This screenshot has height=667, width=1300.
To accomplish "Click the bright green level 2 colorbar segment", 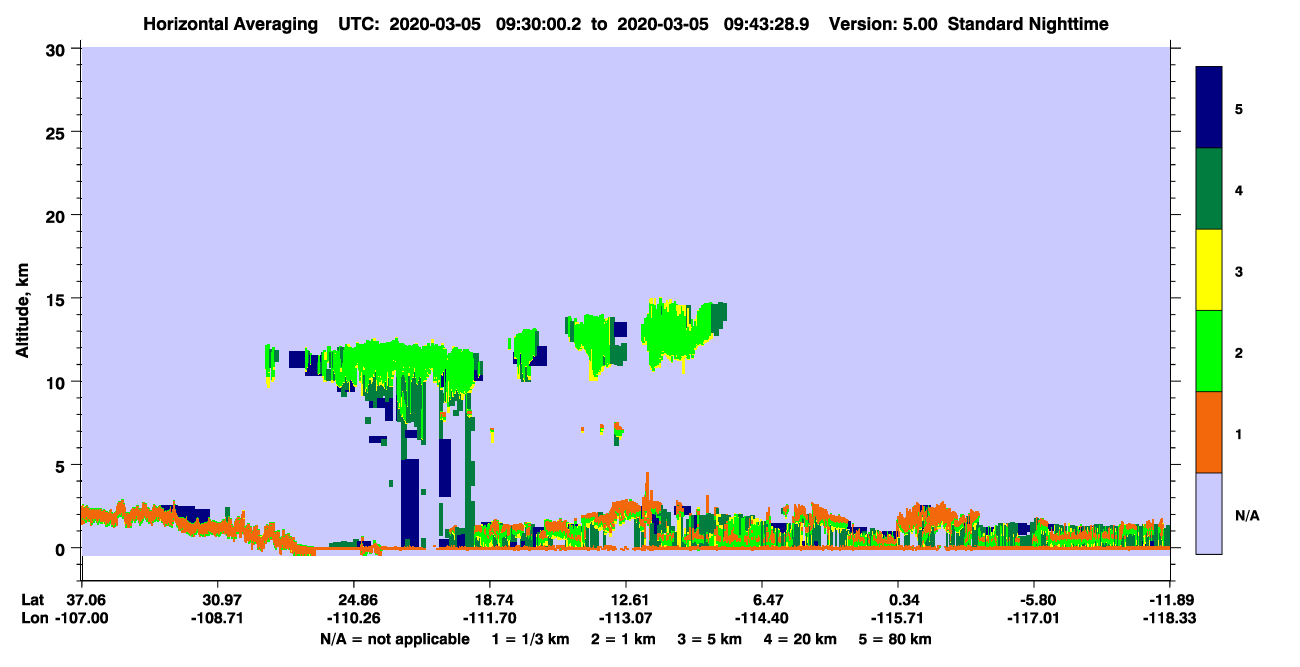I will point(1209,351).
